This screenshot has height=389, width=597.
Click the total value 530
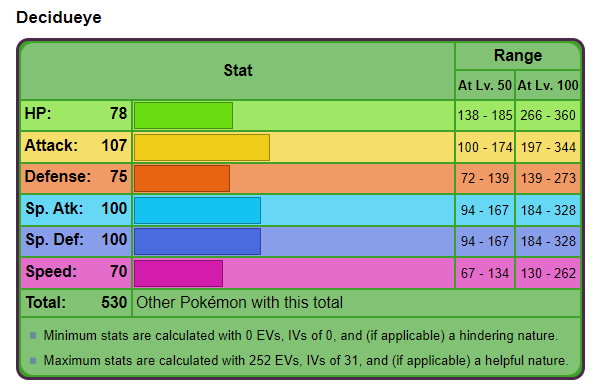[x=114, y=303]
